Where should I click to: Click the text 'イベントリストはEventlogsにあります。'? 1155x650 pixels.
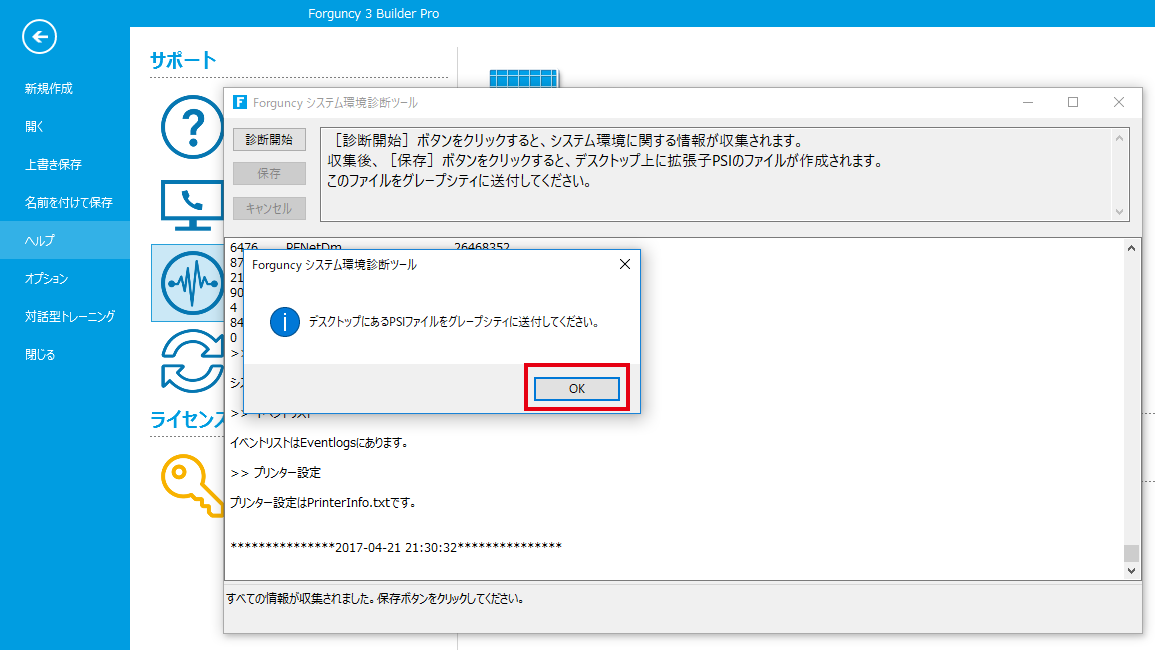coord(320,443)
